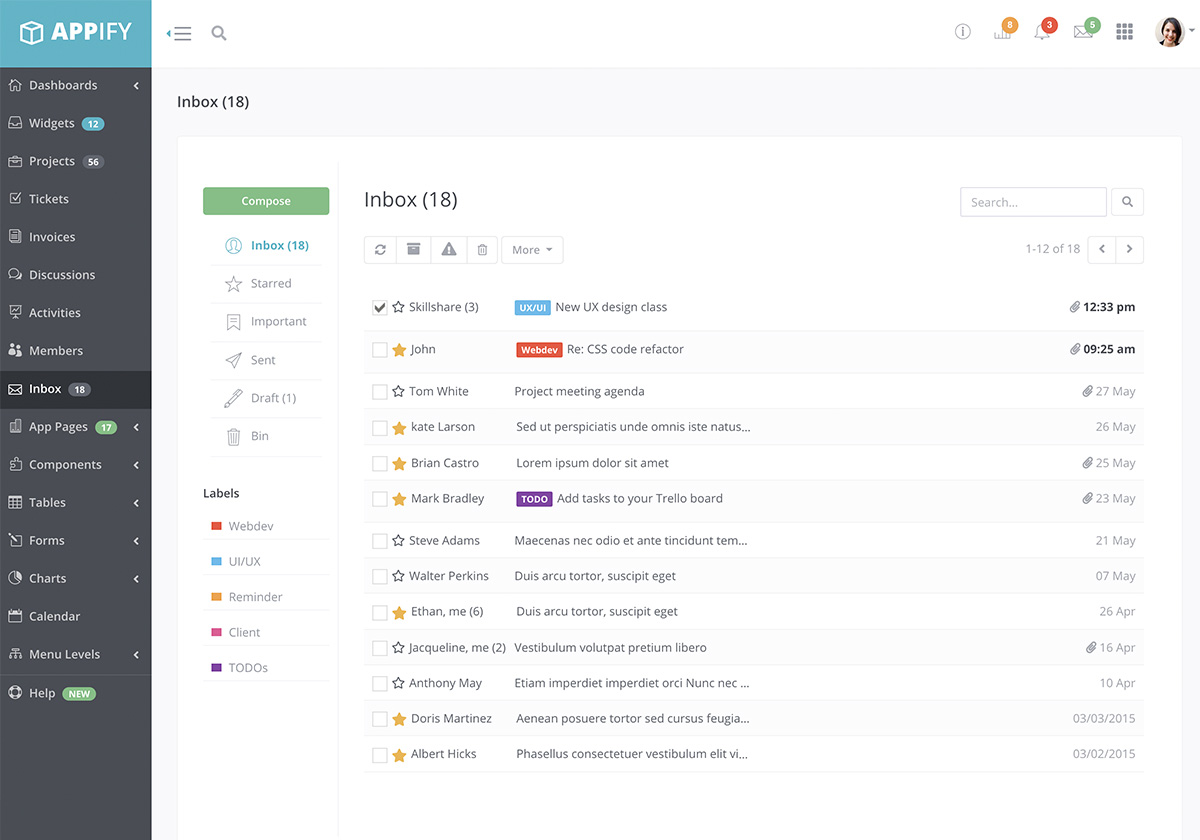This screenshot has height=840, width=1200.
Task: Open notifications bell icon
Action: tap(1042, 32)
